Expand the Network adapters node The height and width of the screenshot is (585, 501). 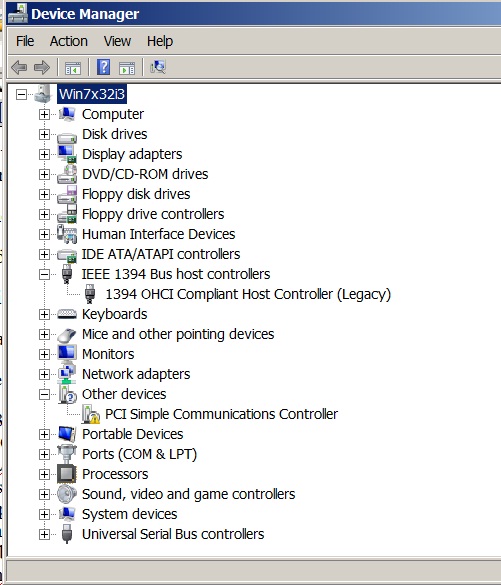pyautogui.click(x=44, y=374)
